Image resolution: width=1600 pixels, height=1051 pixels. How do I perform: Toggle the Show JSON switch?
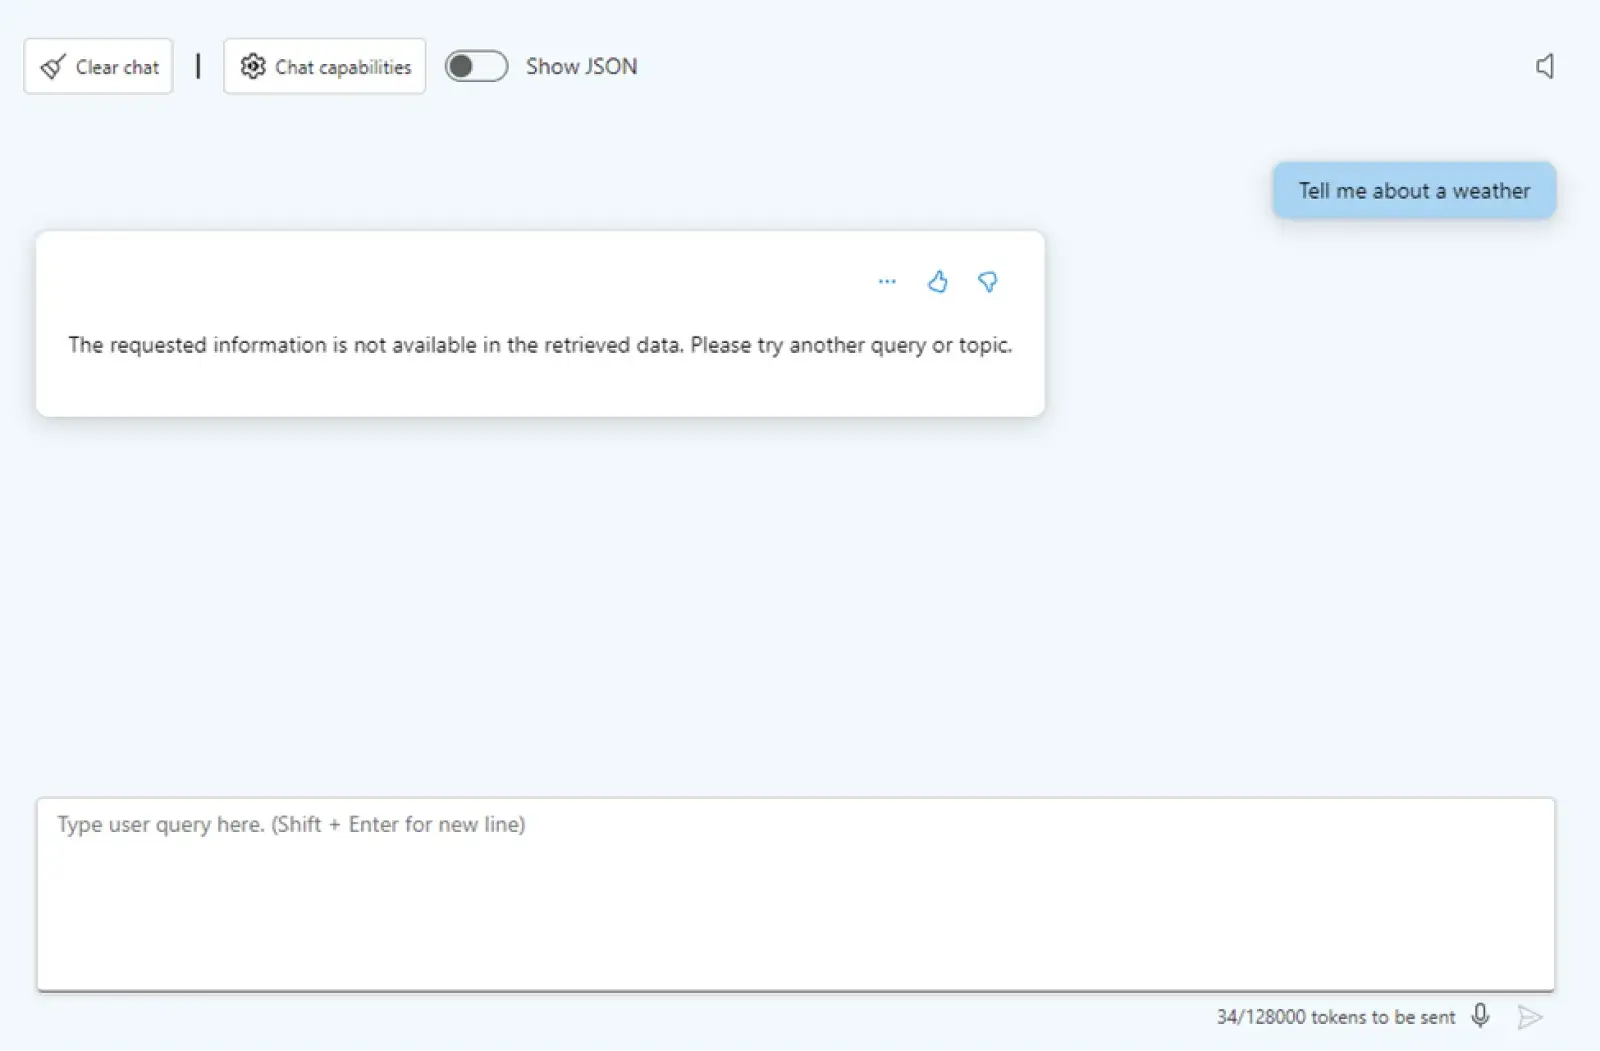[x=476, y=66]
